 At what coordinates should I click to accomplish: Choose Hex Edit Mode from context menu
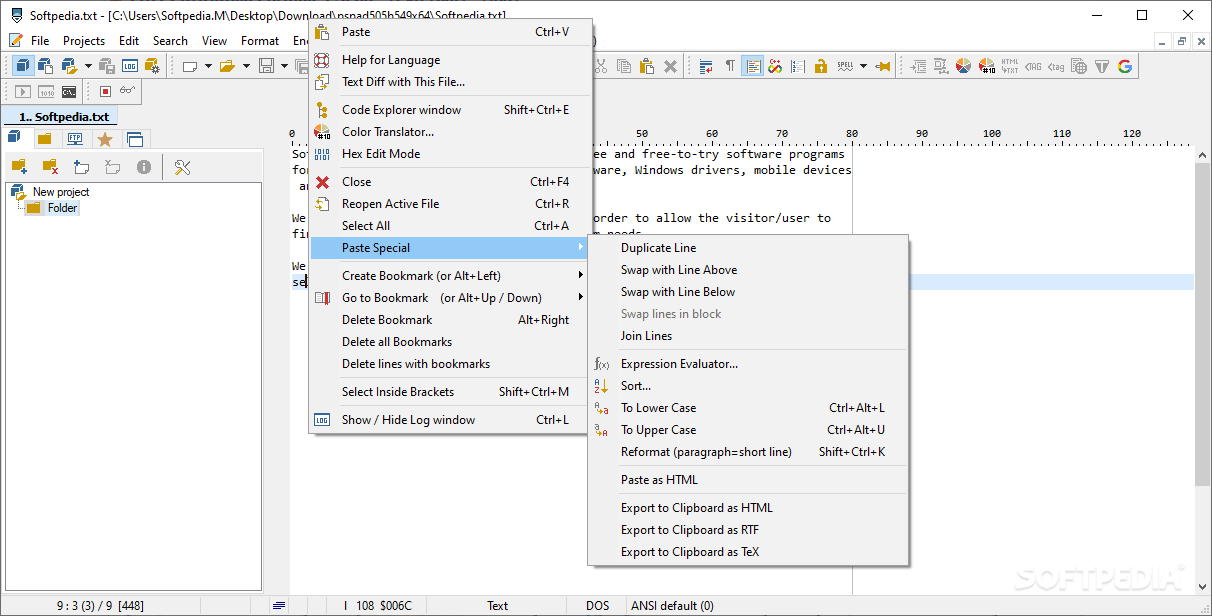[x=449, y=154]
